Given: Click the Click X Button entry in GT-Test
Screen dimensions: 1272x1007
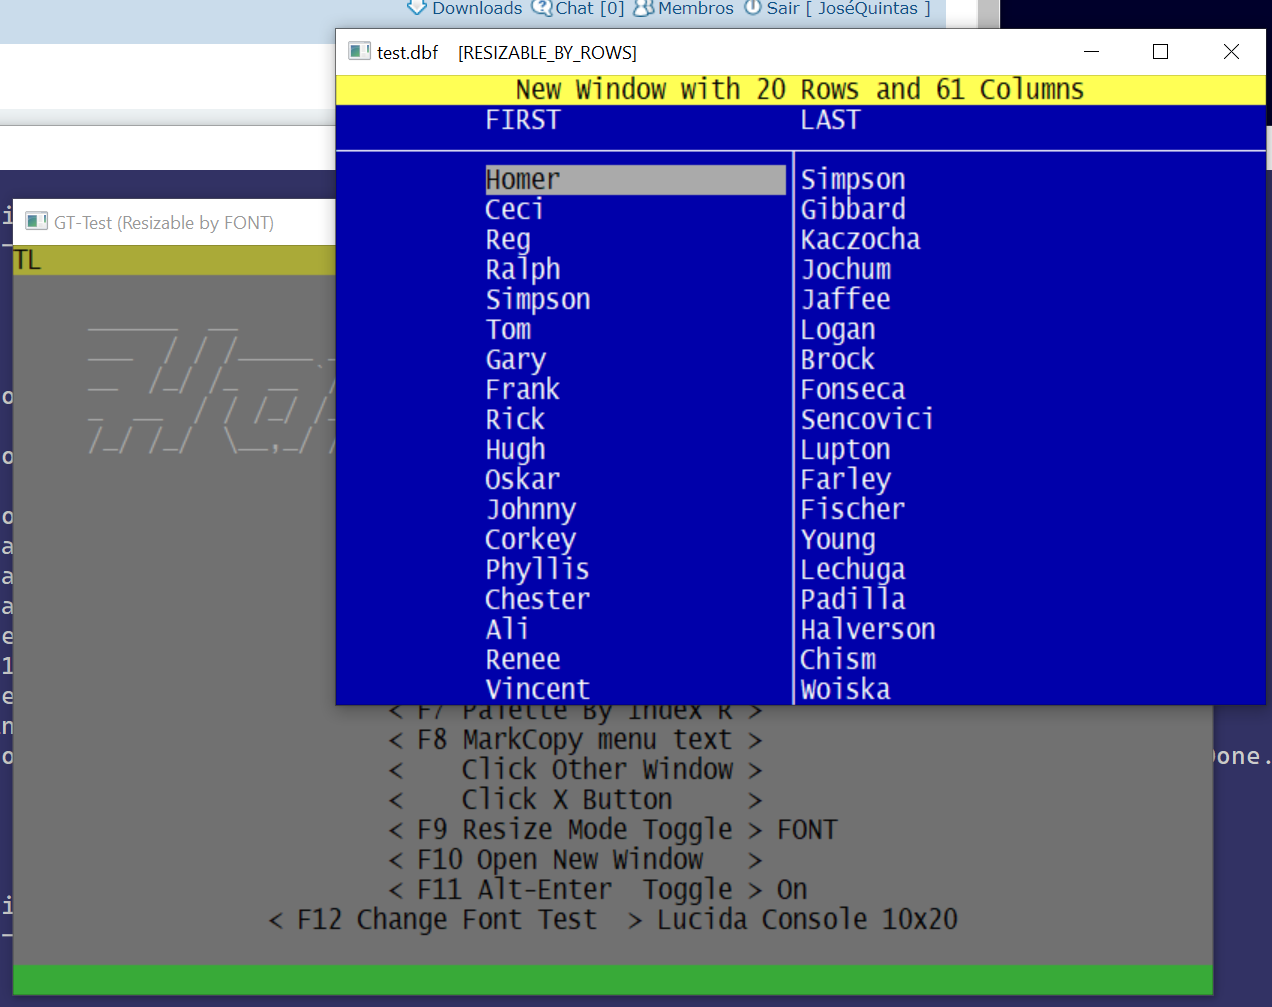Looking at the screenshot, I should [575, 800].
